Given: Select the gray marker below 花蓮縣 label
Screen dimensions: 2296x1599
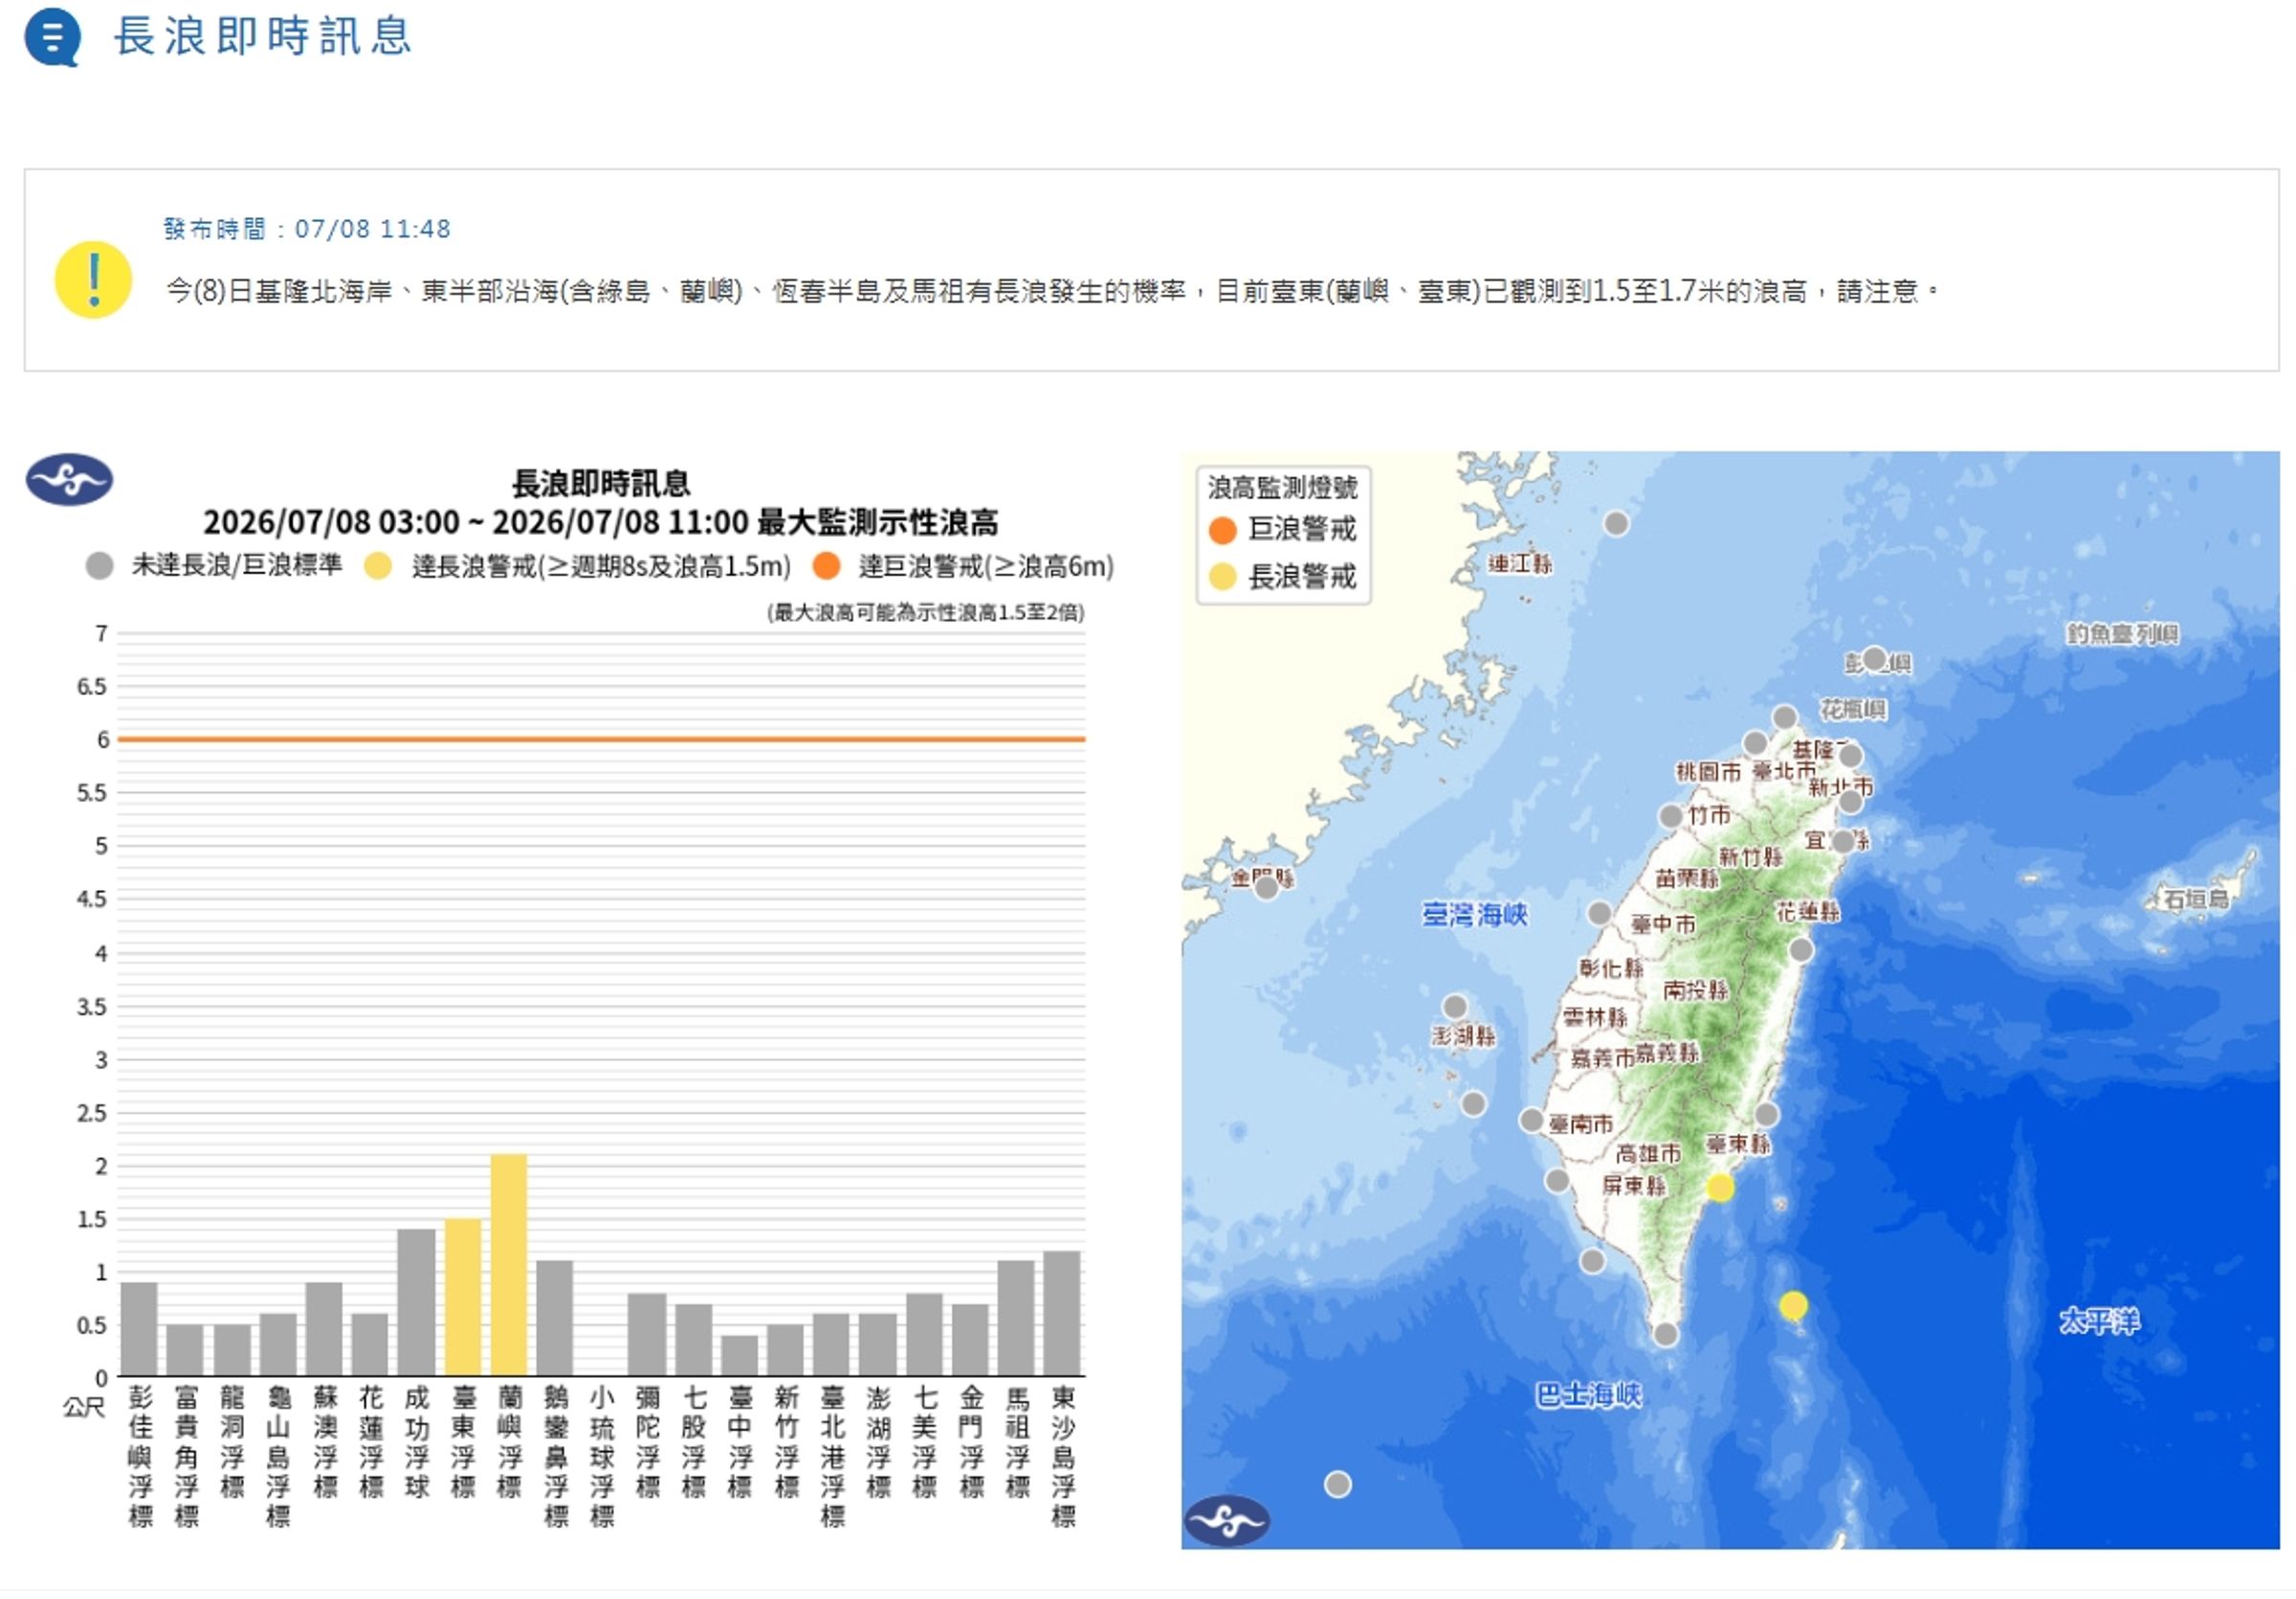Looking at the screenshot, I should tap(1800, 950).
